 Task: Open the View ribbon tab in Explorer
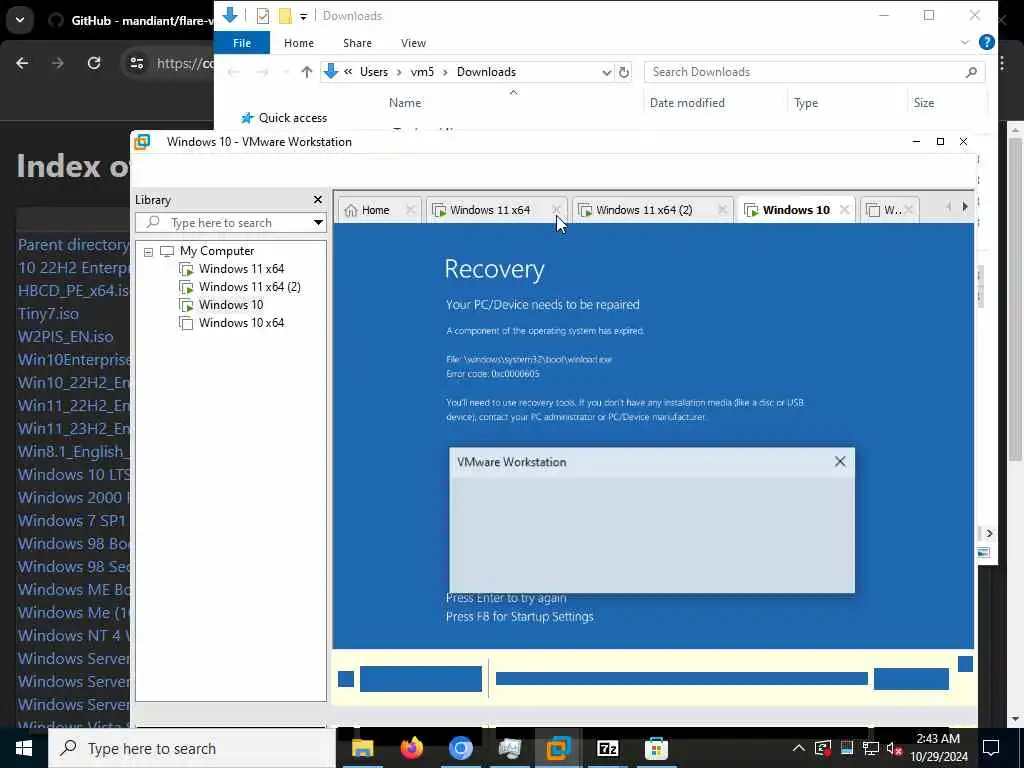click(413, 43)
